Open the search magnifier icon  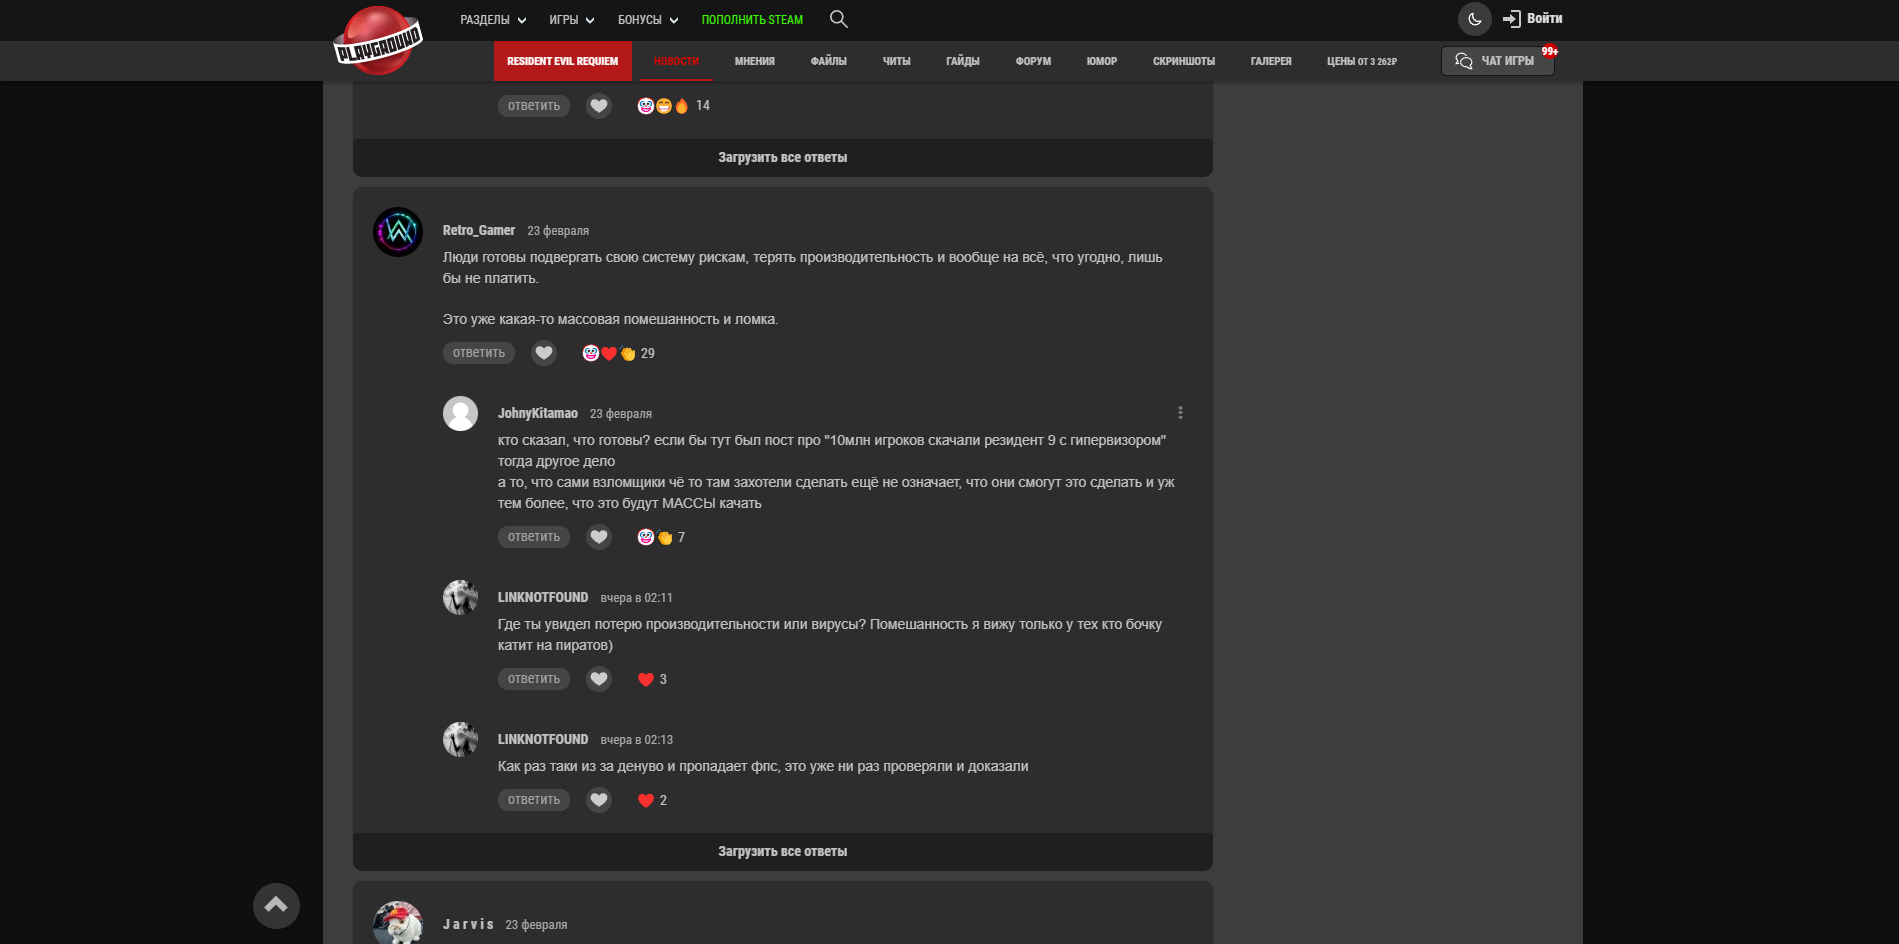point(838,19)
